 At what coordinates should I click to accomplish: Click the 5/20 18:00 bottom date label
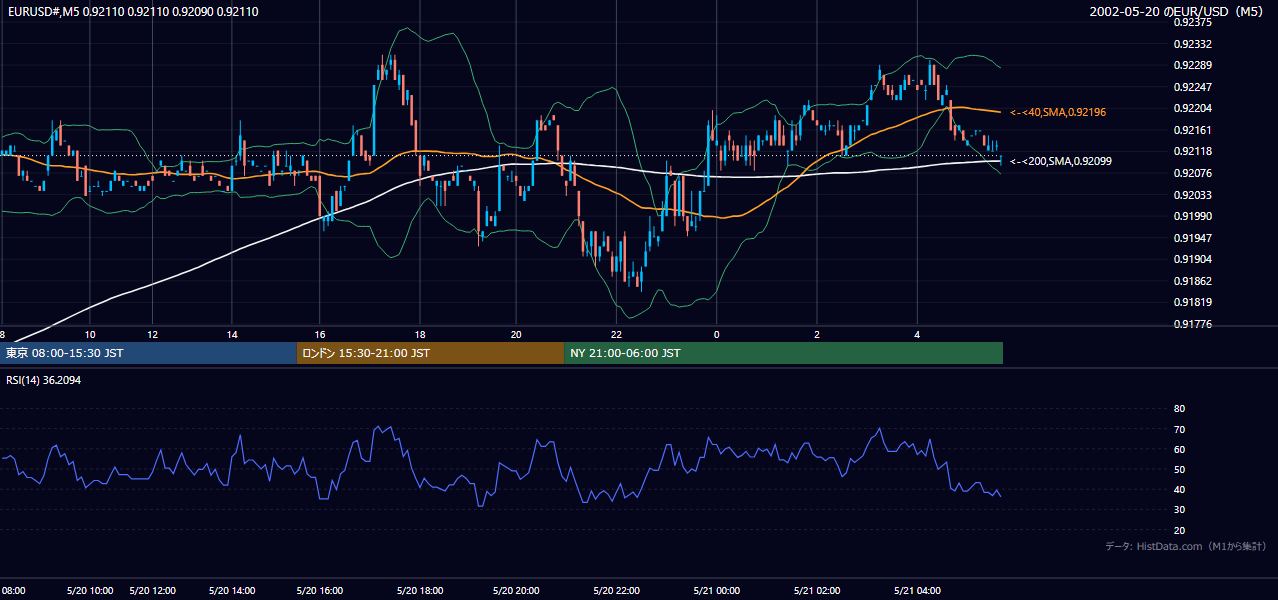[420, 590]
